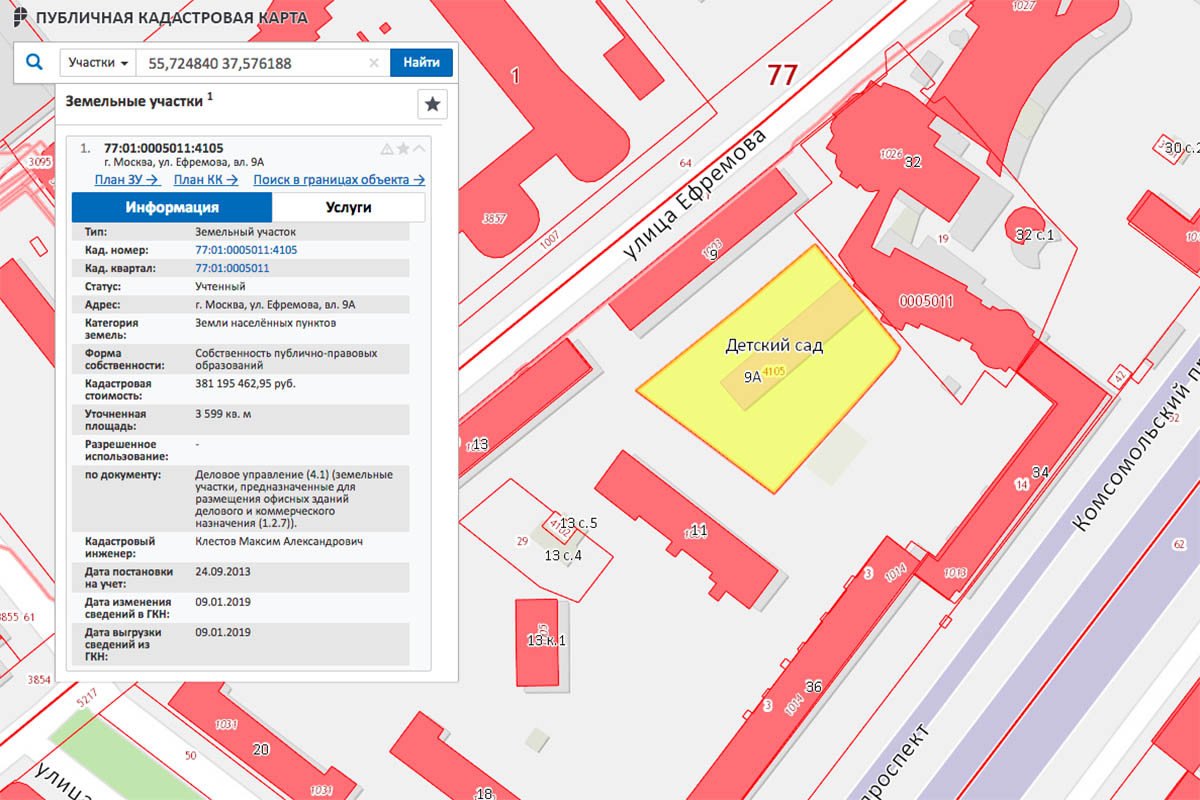The height and width of the screenshot is (800, 1200).
Task: Click the magnifier search icon
Action: point(34,62)
